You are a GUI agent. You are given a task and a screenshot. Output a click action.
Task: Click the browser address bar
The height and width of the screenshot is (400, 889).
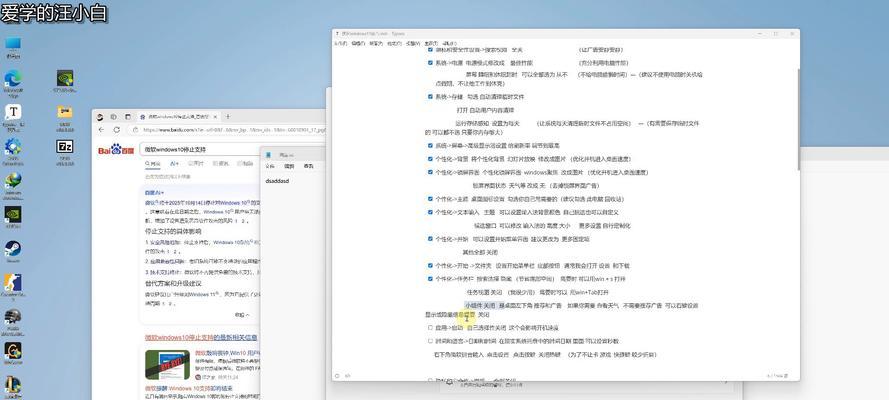click(x=227, y=130)
